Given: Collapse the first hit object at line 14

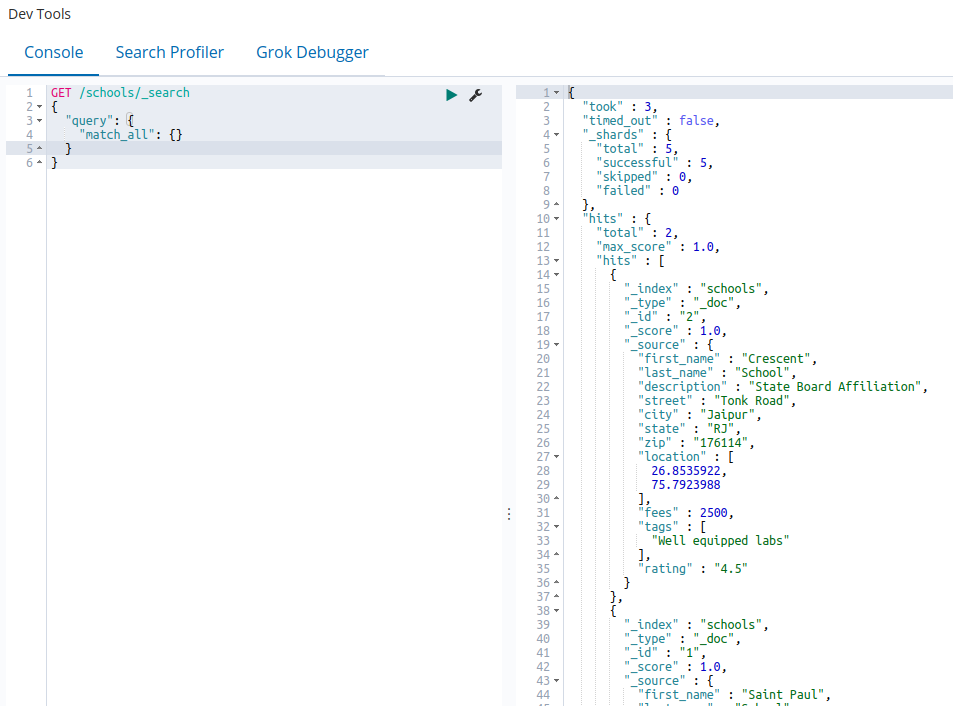Looking at the screenshot, I should tap(556, 275).
